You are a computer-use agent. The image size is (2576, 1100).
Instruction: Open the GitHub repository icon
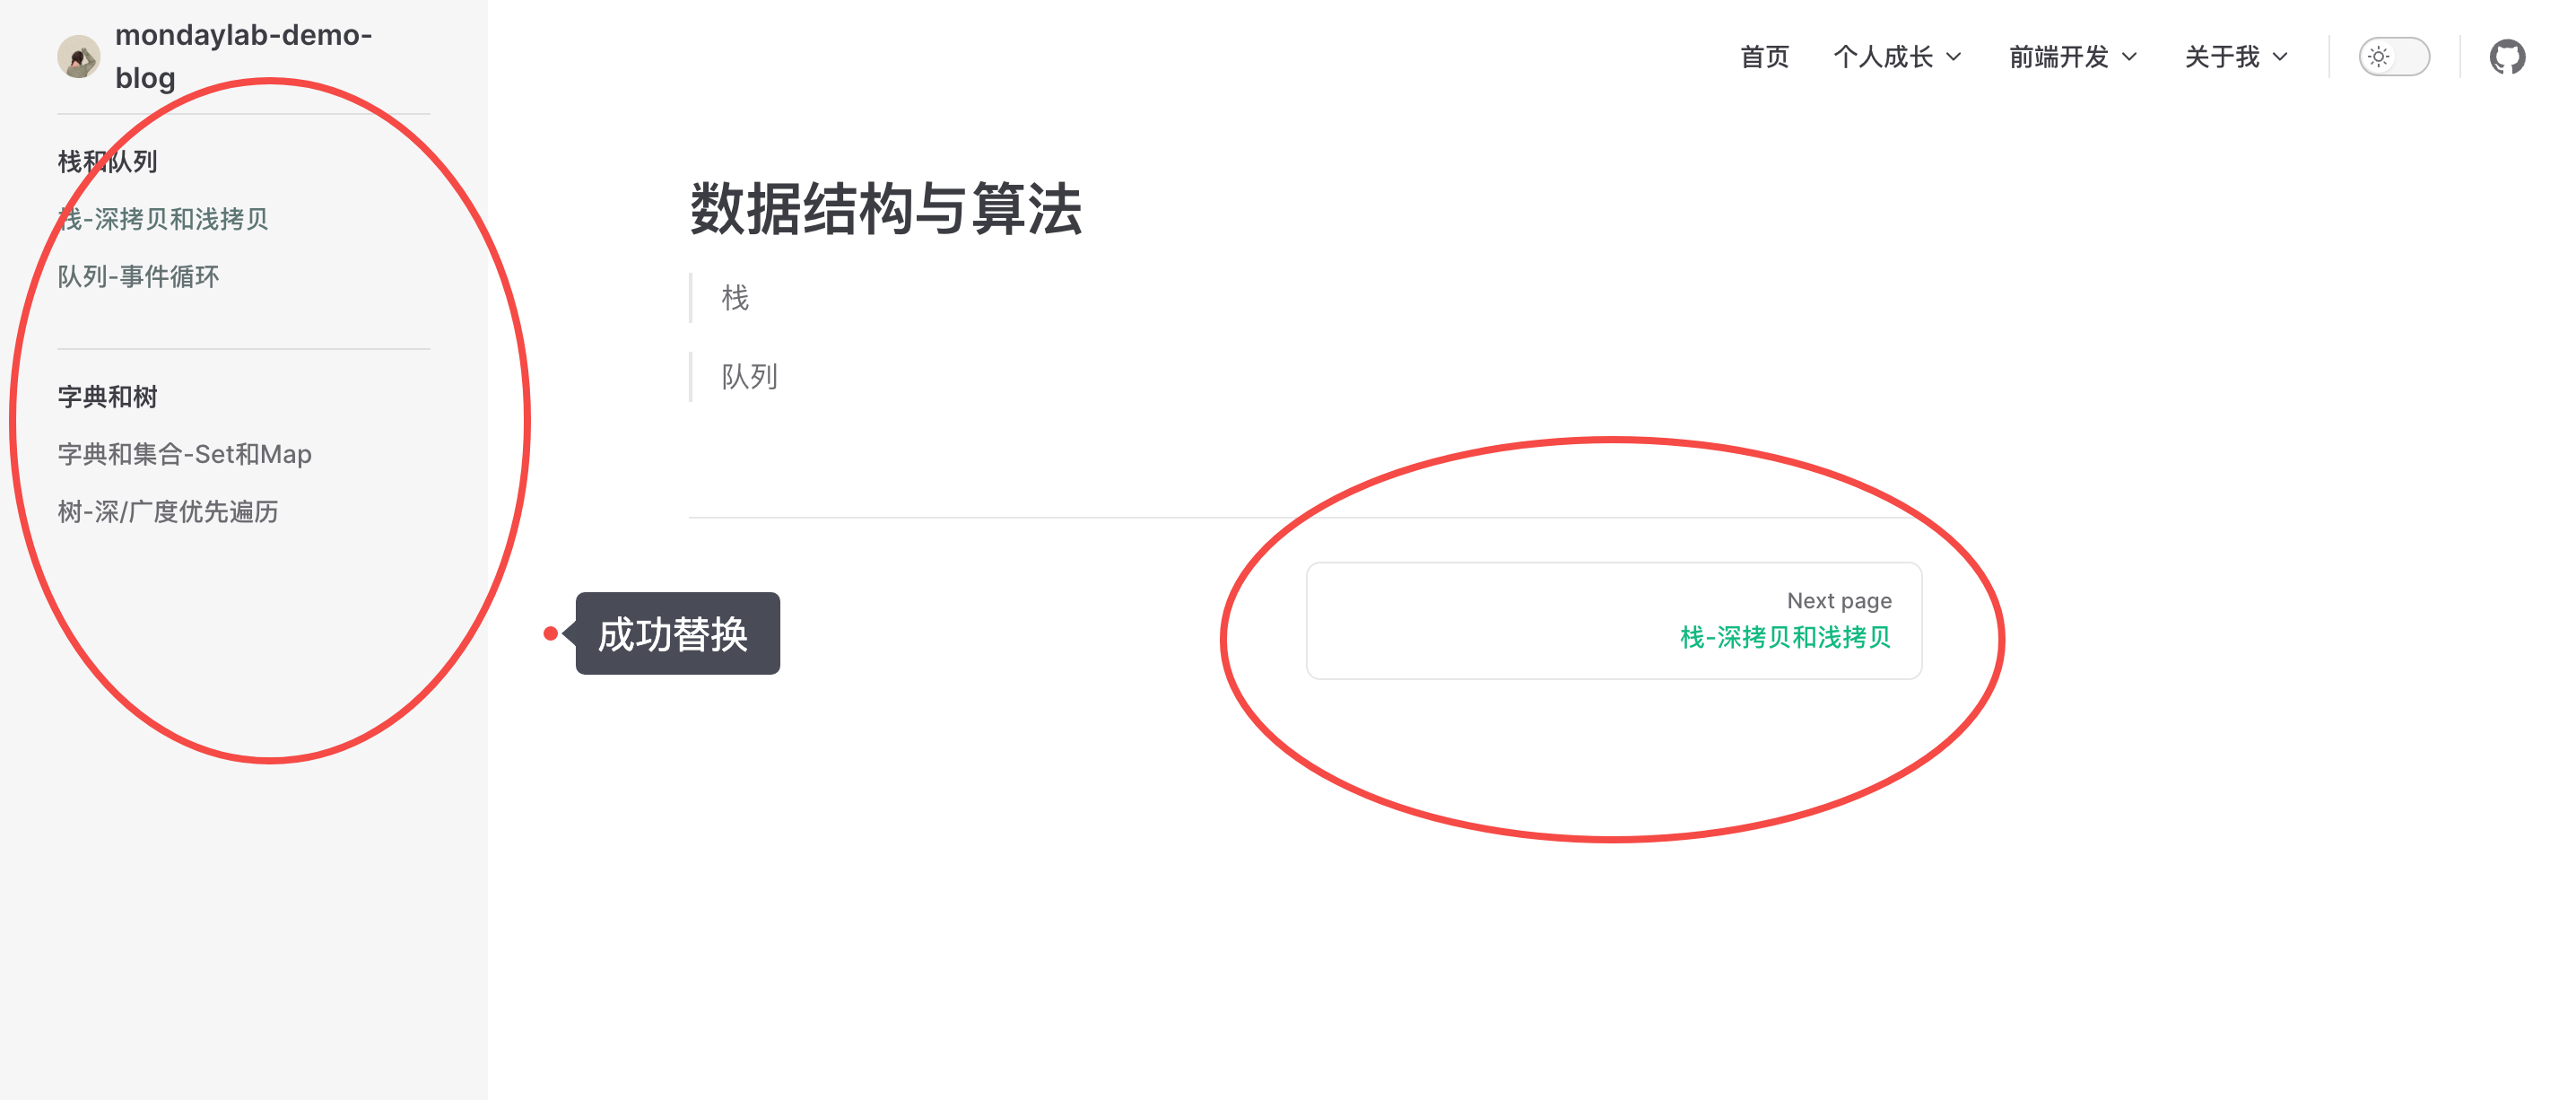coord(2507,57)
